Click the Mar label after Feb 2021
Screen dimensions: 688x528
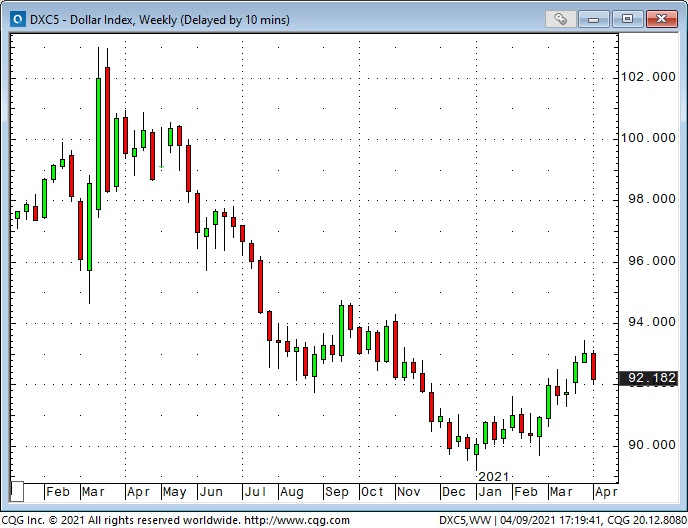[x=561, y=492]
